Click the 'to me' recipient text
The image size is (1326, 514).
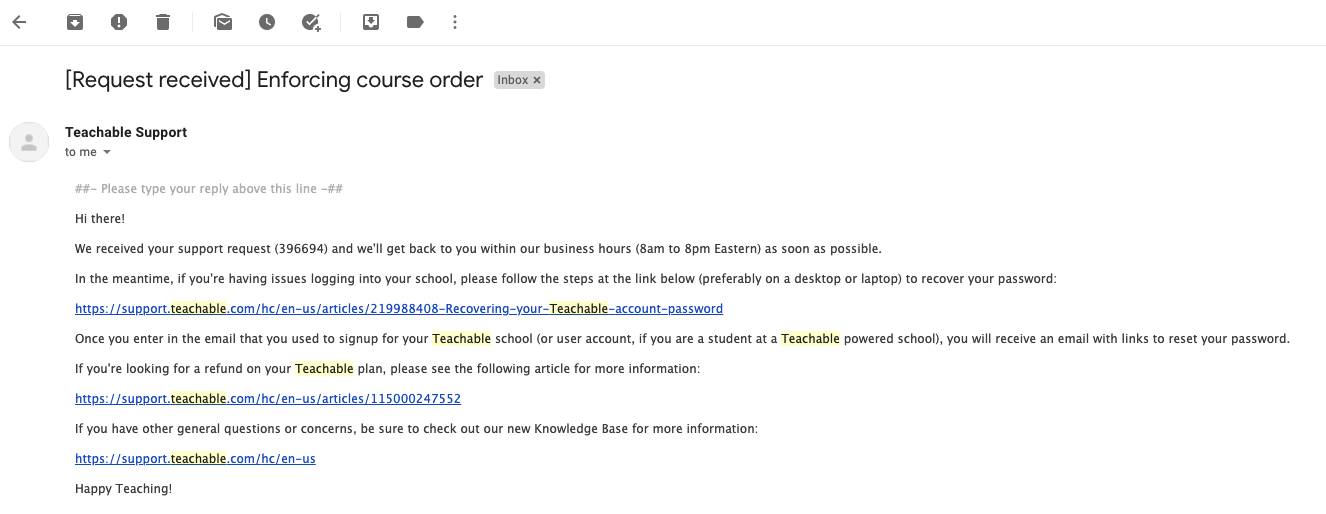(x=81, y=152)
